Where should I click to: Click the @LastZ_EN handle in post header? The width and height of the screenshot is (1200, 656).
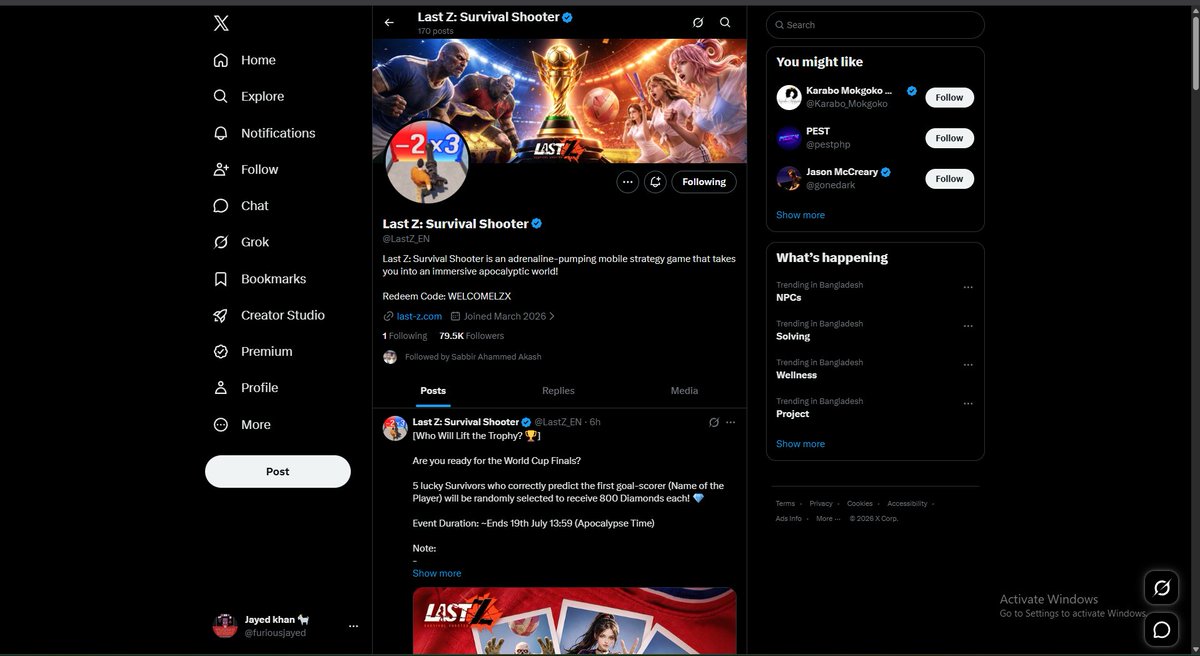[x=558, y=422]
